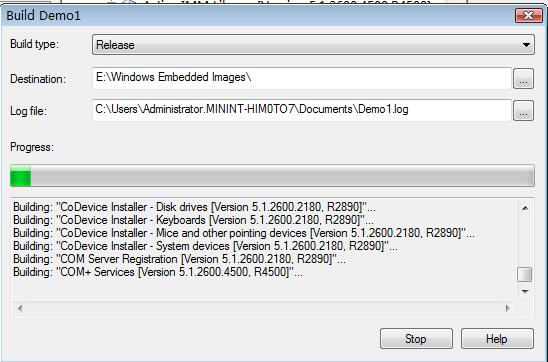Click log output scroll down arrow

coord(525,291)
